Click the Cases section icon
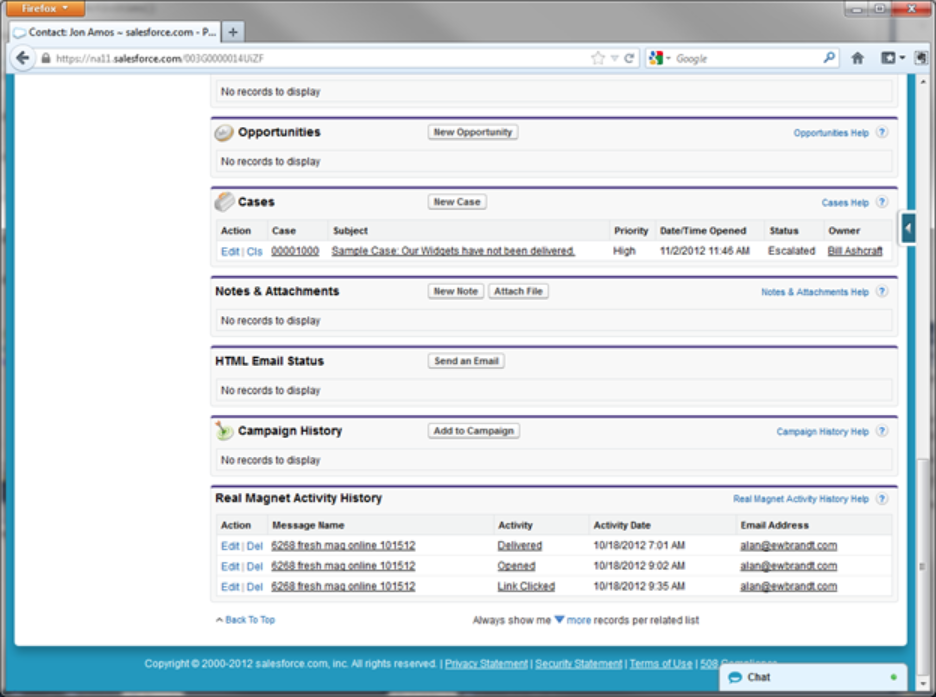The height and width of the screenshot is (697, 936). pos(224,202)
